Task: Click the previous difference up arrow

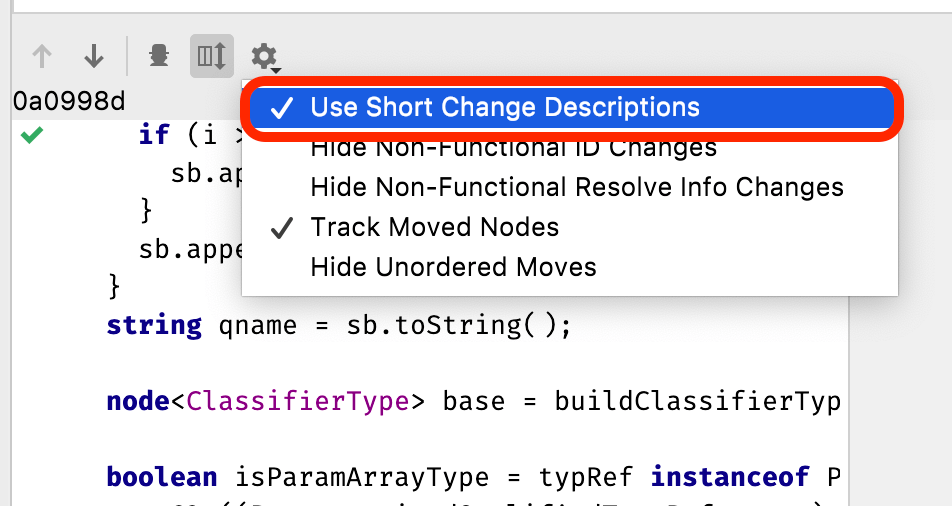Action: [x=42, y=56]
